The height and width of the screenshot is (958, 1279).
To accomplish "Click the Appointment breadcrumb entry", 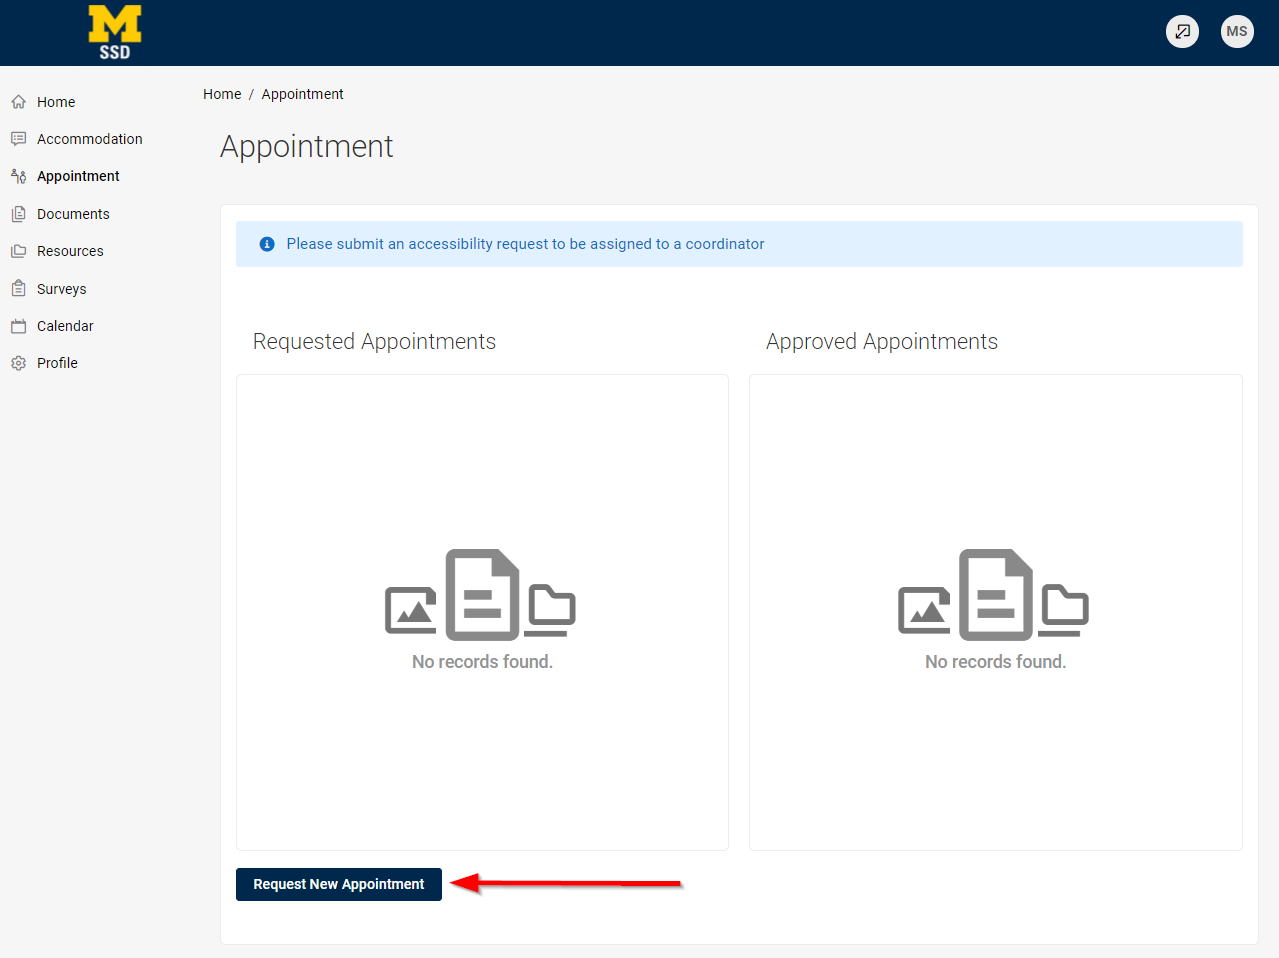I will pyautogui.click(x=302, y=93).
